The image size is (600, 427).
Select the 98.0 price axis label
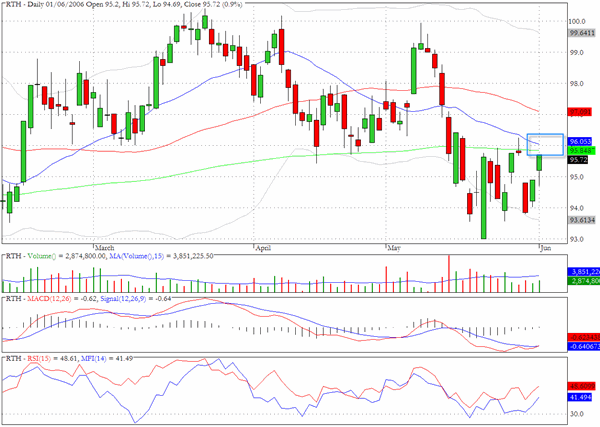[x=577, y=84]
